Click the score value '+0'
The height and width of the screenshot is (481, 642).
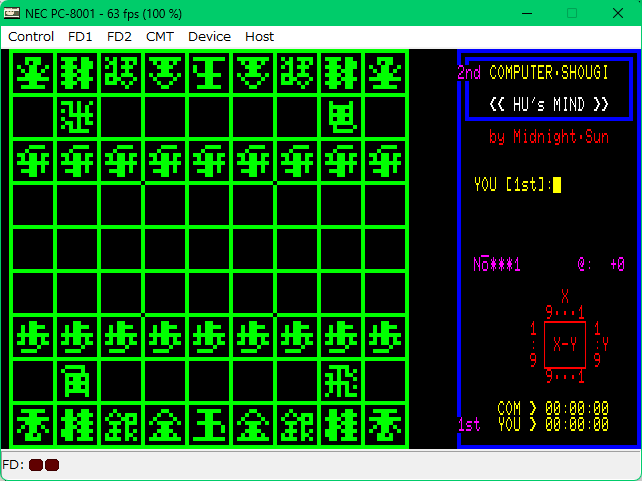click(617, 264)
